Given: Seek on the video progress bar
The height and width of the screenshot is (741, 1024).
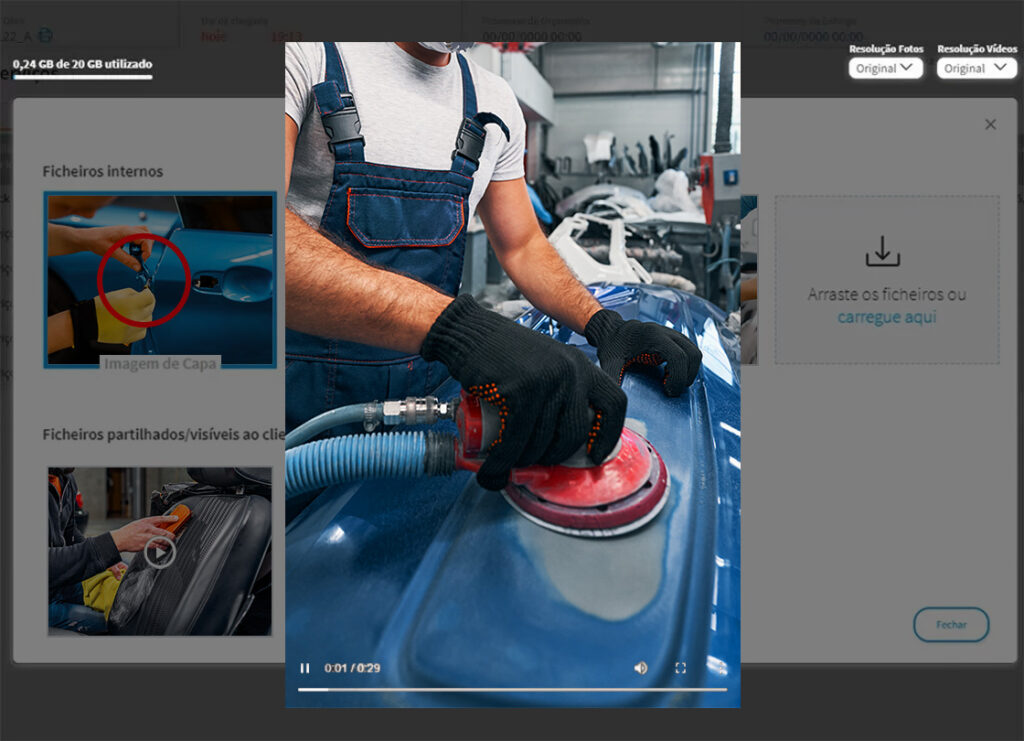Looking at the screenshot, I should coord(513,689).
